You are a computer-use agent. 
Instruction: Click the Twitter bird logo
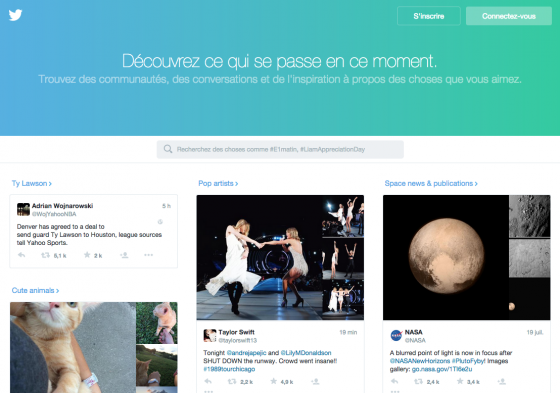(15, 15)
